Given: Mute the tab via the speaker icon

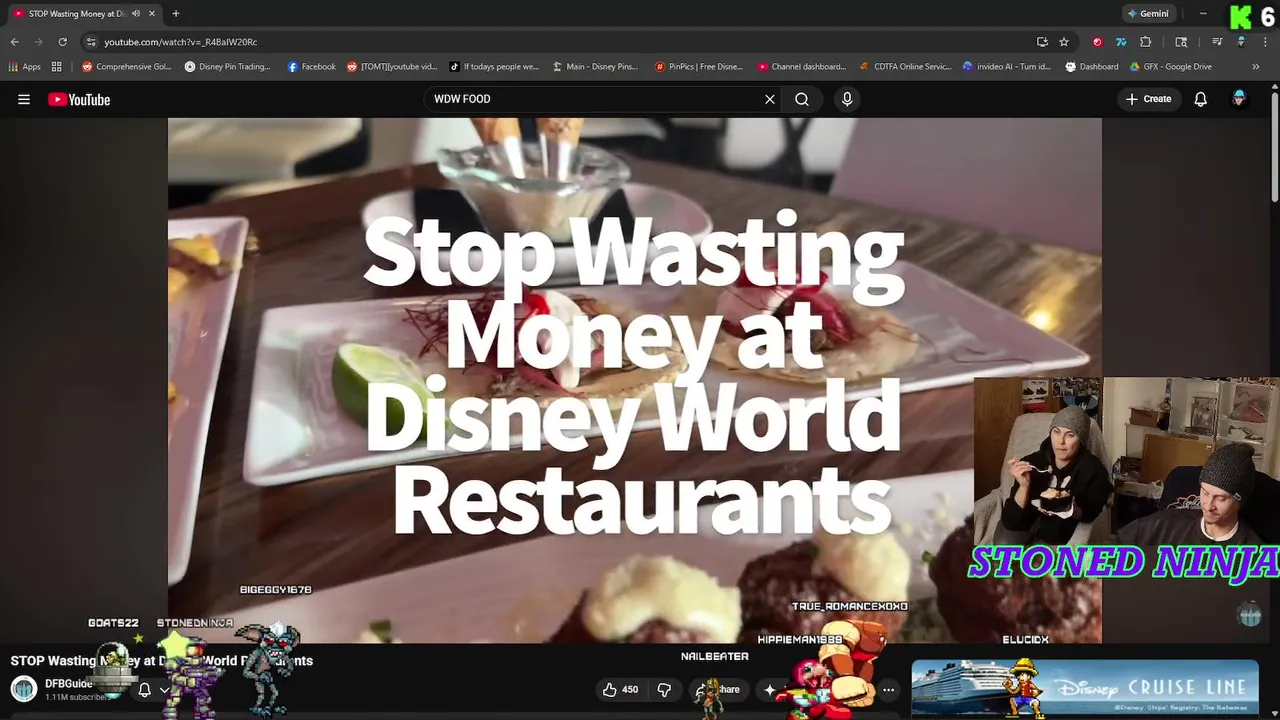Looking at the screenshot, I should (135, 14).
